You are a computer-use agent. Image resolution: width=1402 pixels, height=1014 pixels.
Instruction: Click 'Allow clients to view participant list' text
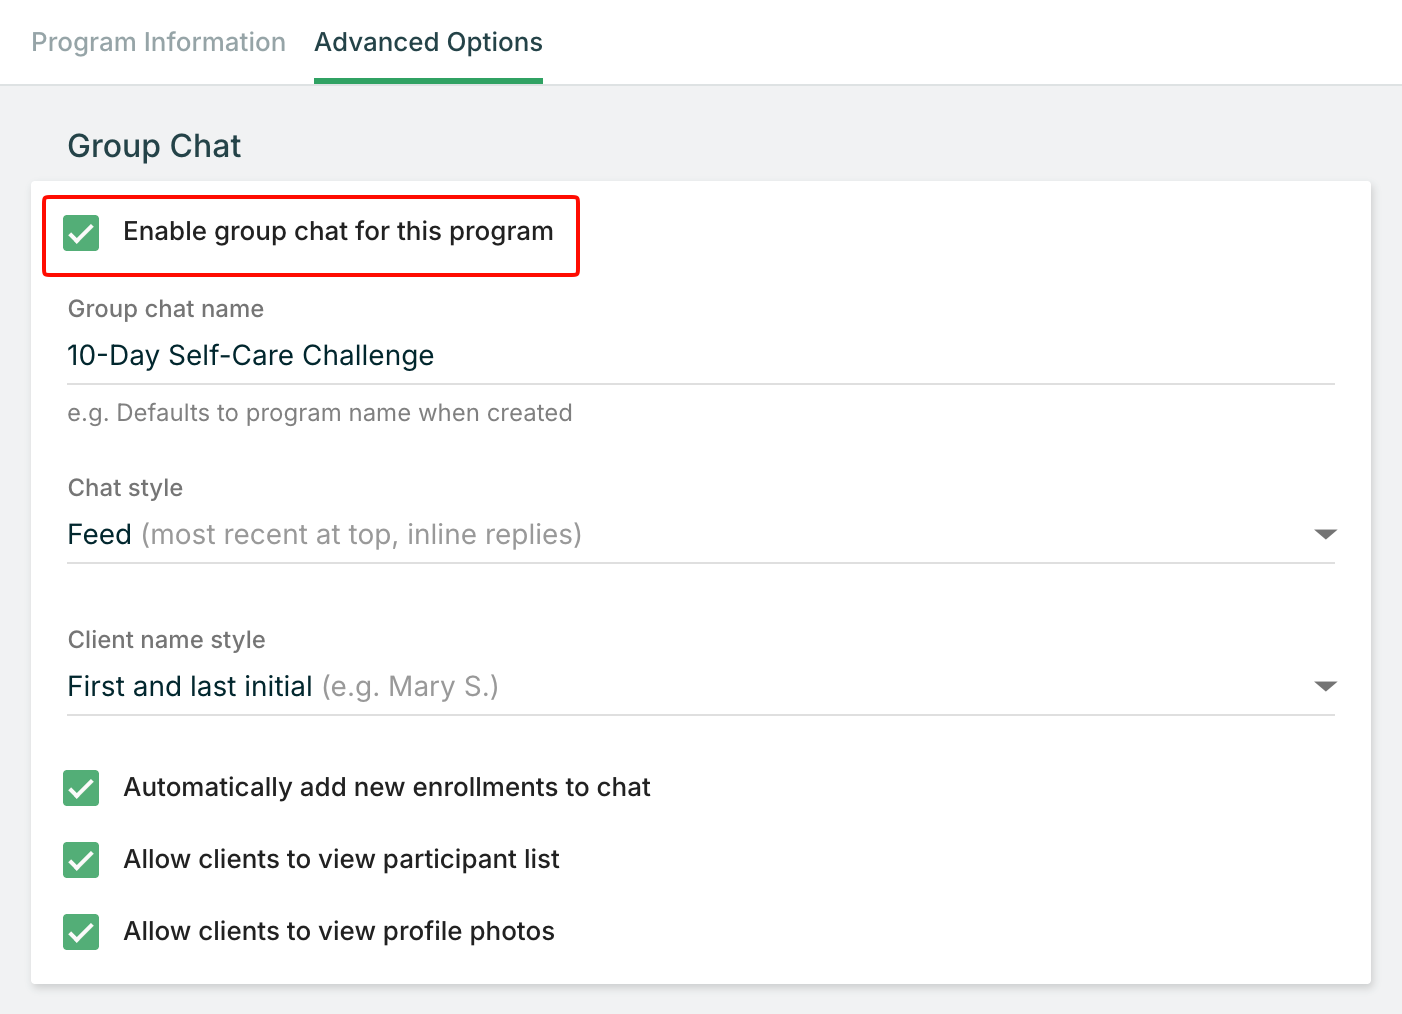click(x=341, y=860)
